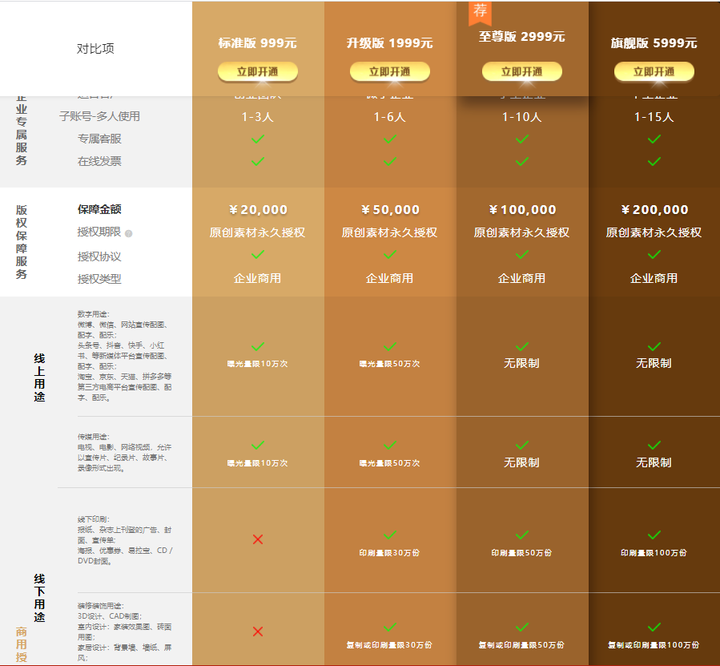This screenshot has height=666, width=720.
Task: Click 授权协议 check mark in 标准版 column
Action: tap(258, 254)
